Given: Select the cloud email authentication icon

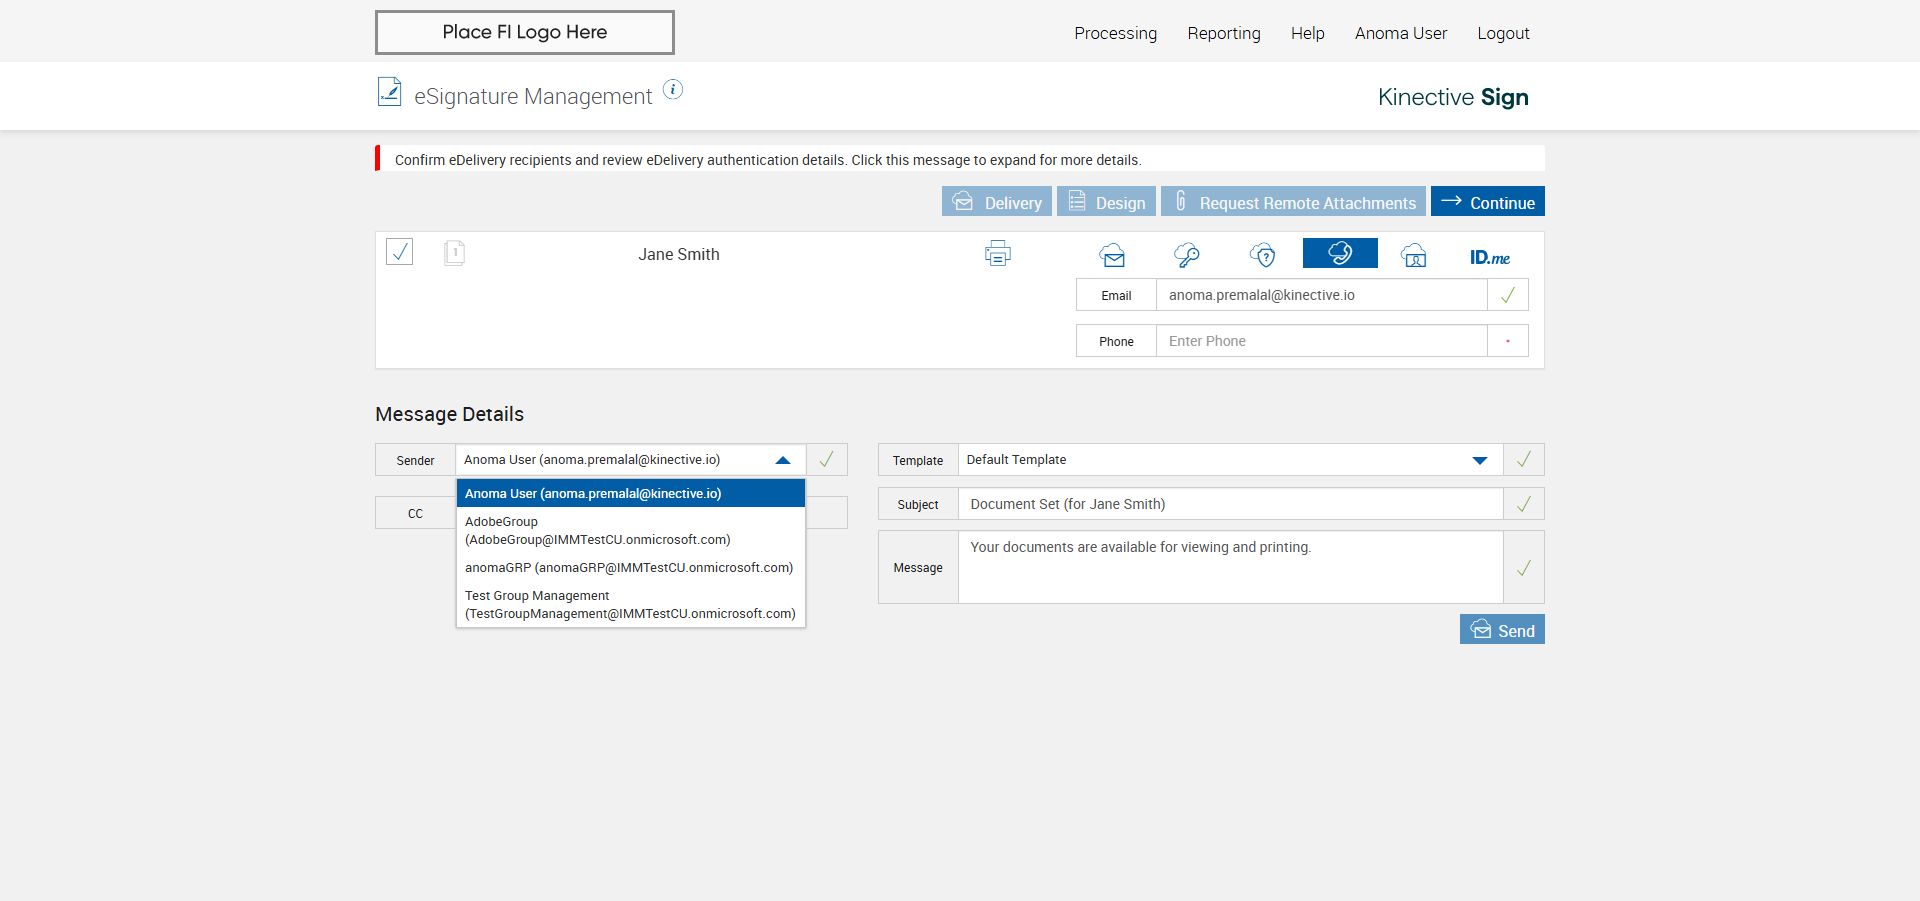Looking at the screenshot, I should click(x=1112, y=255).
